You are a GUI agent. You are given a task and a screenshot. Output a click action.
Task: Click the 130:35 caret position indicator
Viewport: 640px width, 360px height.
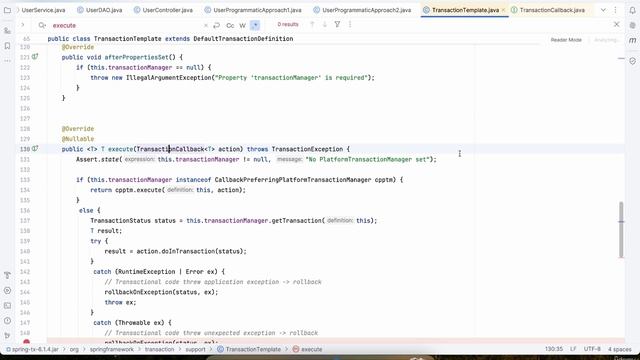tap(554, 349)
